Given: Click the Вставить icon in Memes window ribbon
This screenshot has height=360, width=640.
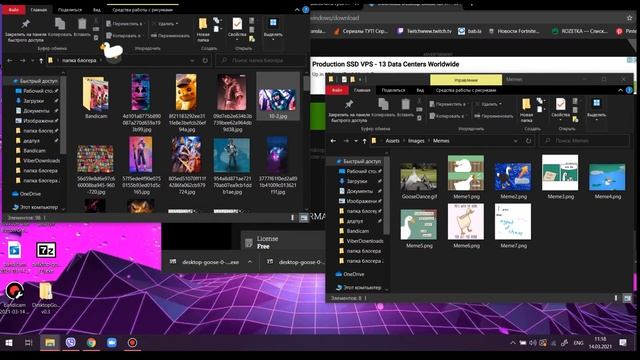Looking at the screenshot, I should click(x=405, y=104).
